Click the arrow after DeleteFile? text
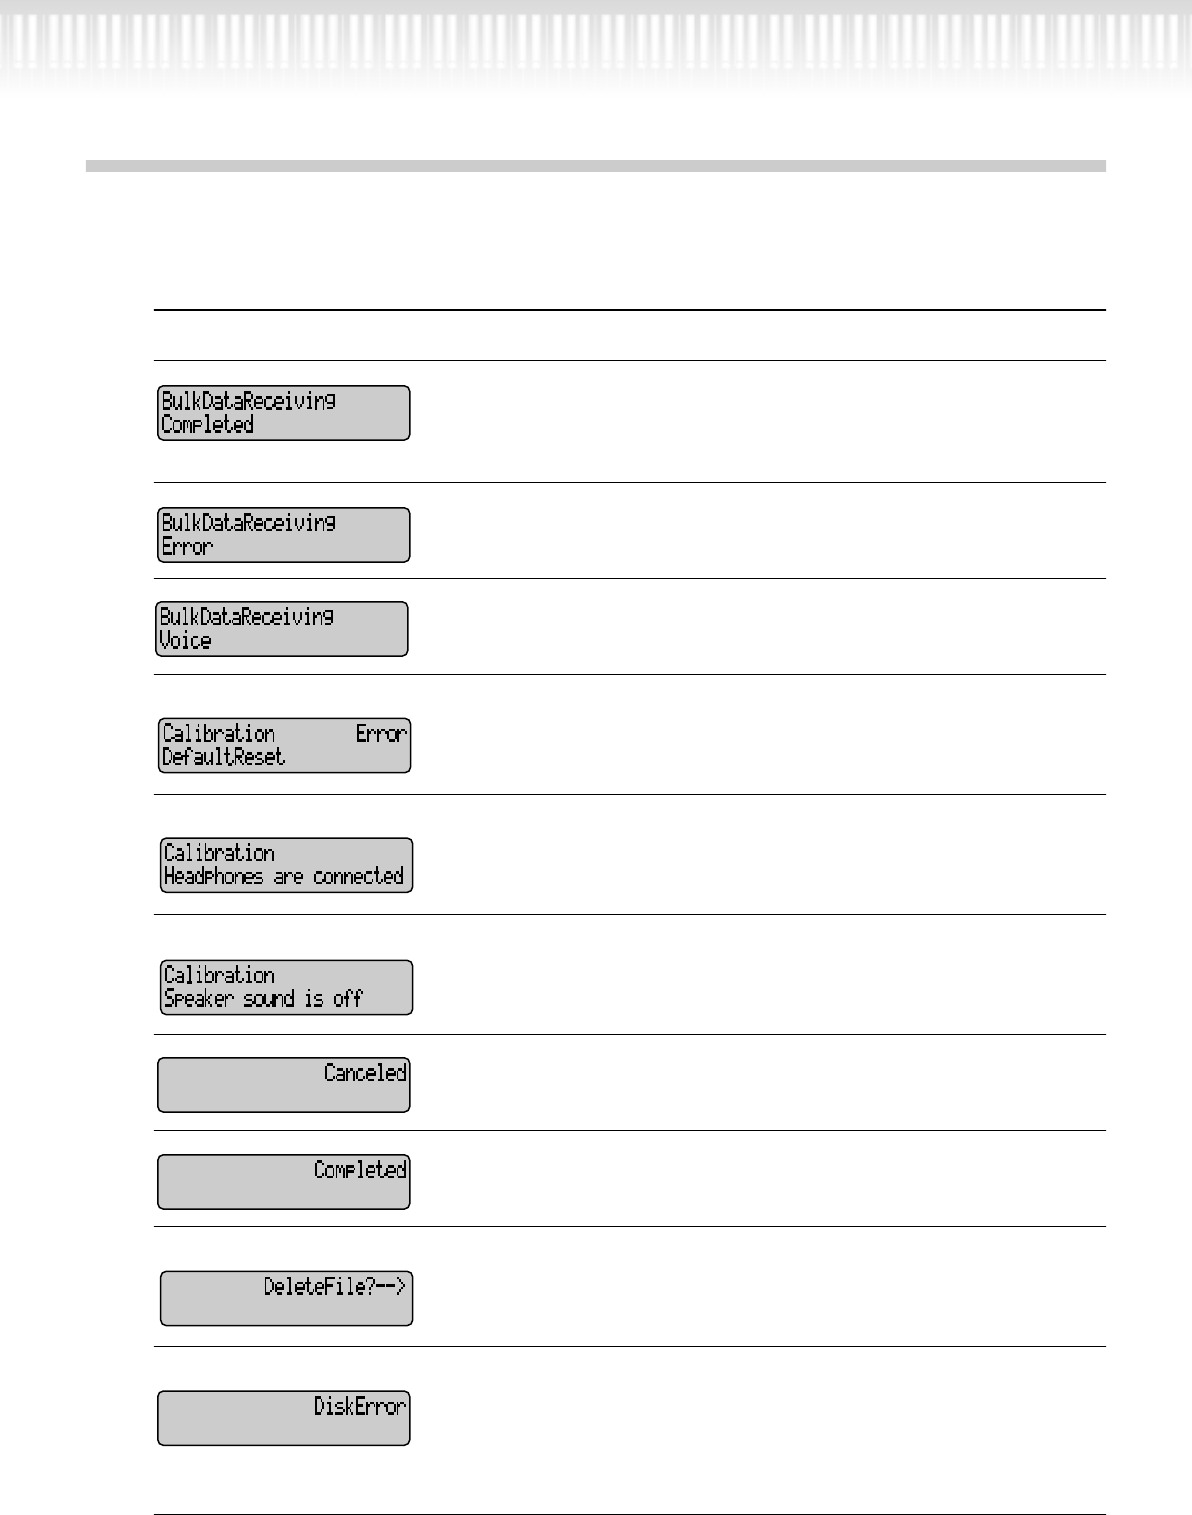The image size is (1192, 1515). click(x=390, y=1286)
